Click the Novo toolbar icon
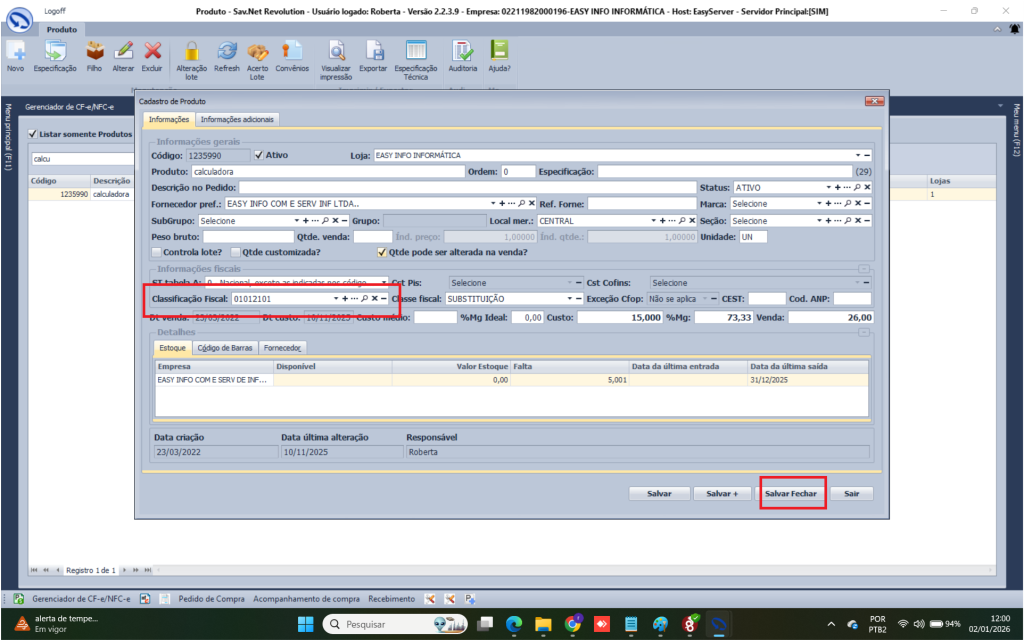The image size is (1024, 641). [15, 50]
